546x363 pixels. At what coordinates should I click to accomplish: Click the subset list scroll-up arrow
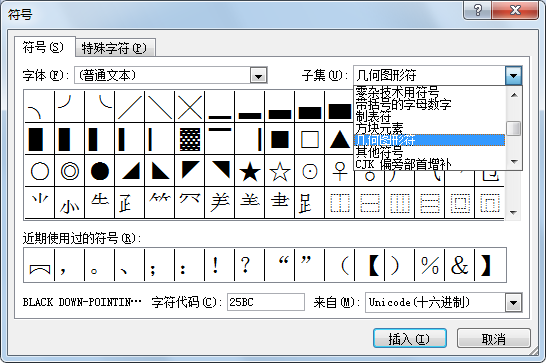point(514,95)
